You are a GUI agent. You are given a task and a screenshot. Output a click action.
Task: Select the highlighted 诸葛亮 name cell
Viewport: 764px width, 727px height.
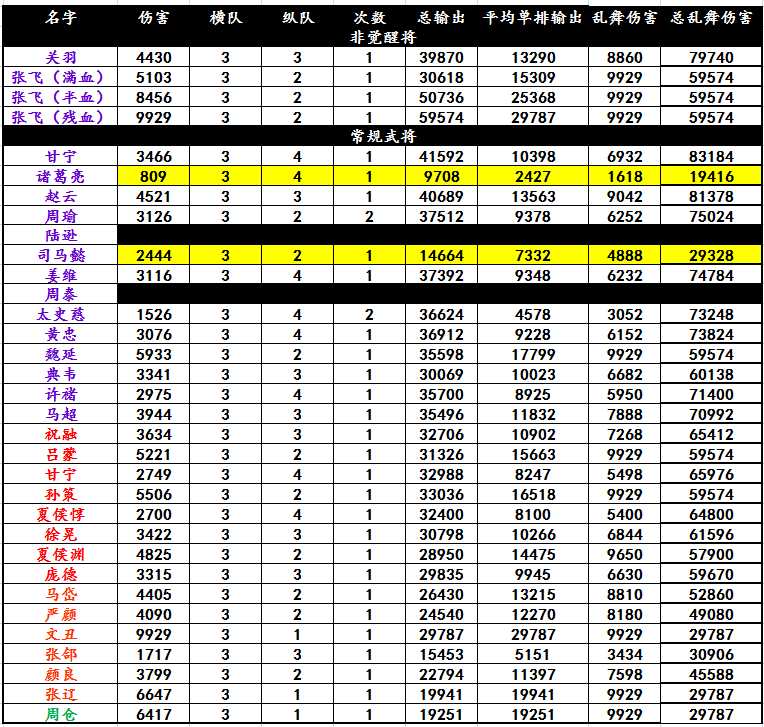pos(59,176)
